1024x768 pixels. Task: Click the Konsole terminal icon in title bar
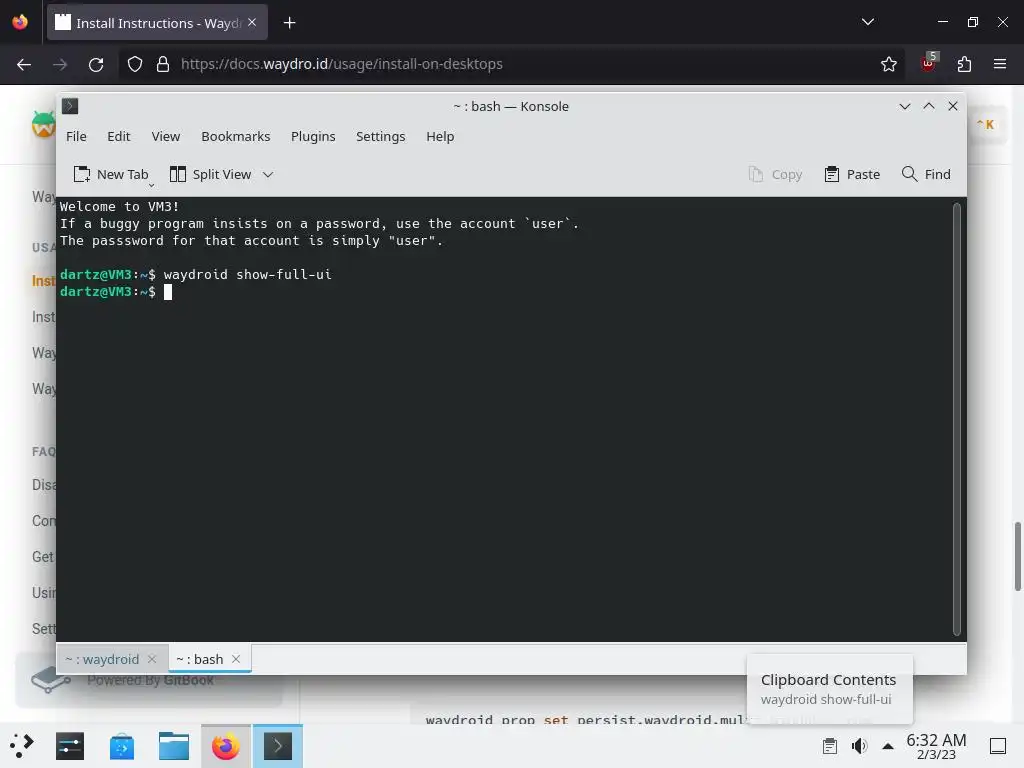(70, 106)
